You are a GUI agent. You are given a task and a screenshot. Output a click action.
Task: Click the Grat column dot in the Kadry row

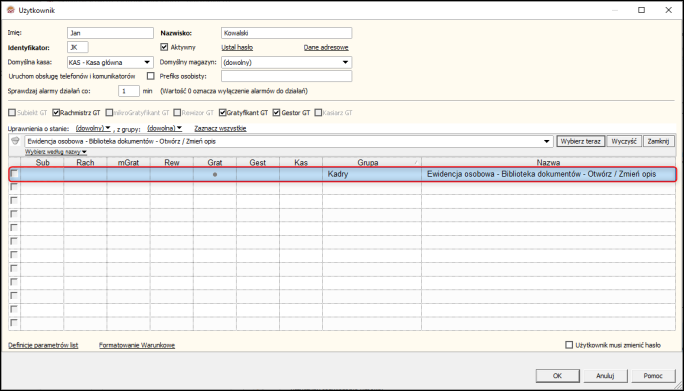pyautogui.click(x=215, y=175)
